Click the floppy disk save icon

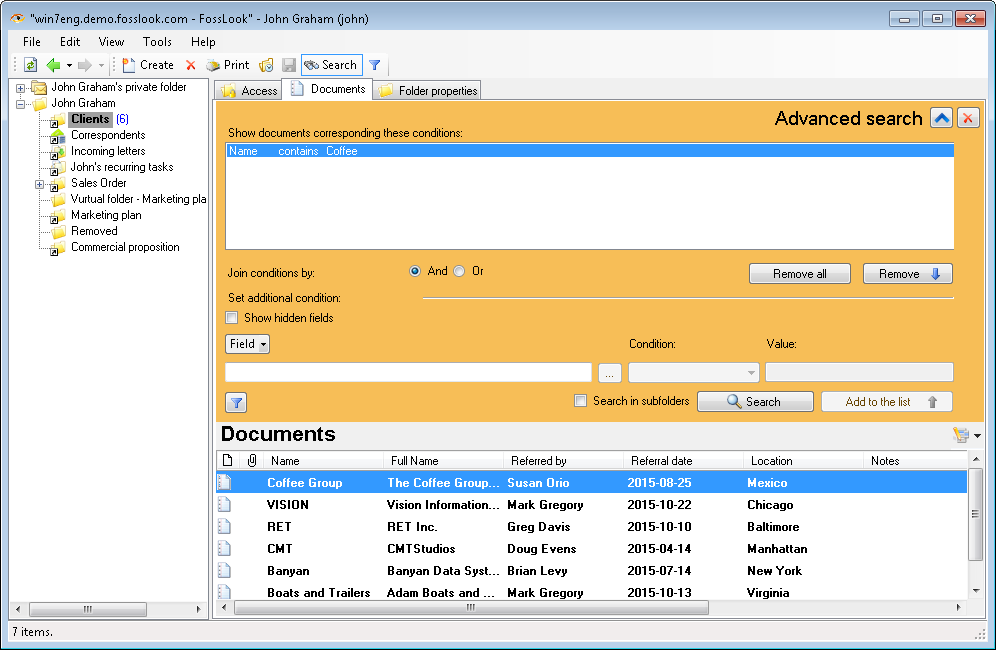click(289, 65)
